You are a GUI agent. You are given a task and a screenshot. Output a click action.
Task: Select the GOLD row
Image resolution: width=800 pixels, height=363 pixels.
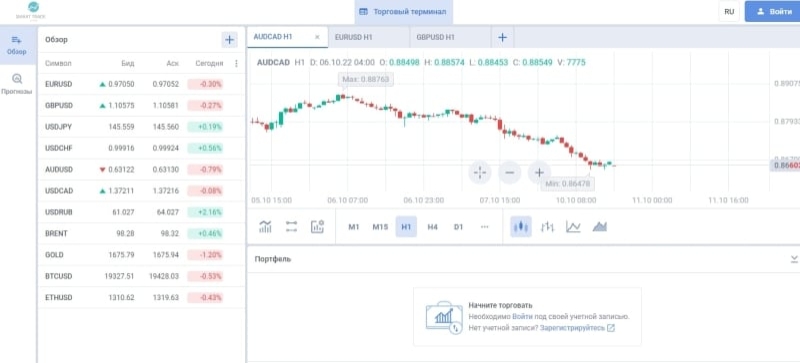coord(141,255)
